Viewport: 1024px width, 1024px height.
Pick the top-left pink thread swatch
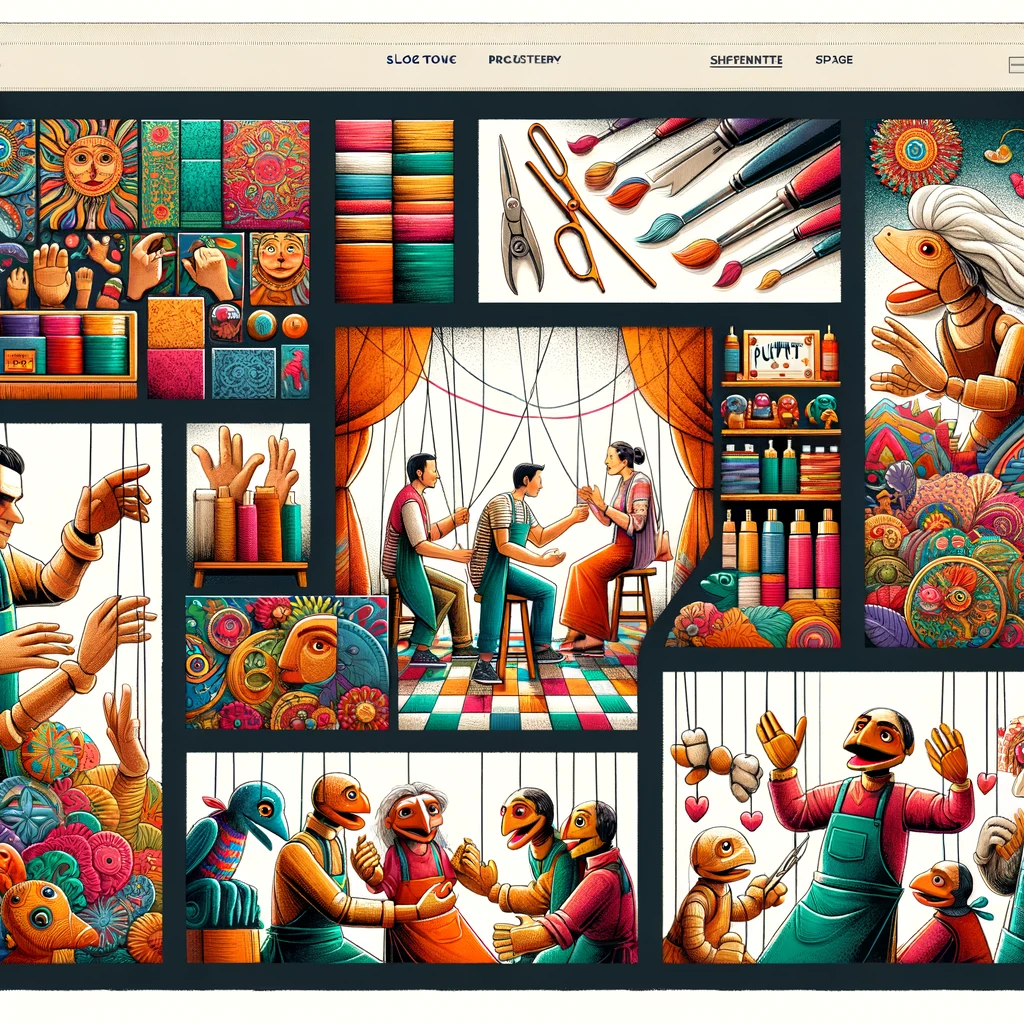(363, 135)
